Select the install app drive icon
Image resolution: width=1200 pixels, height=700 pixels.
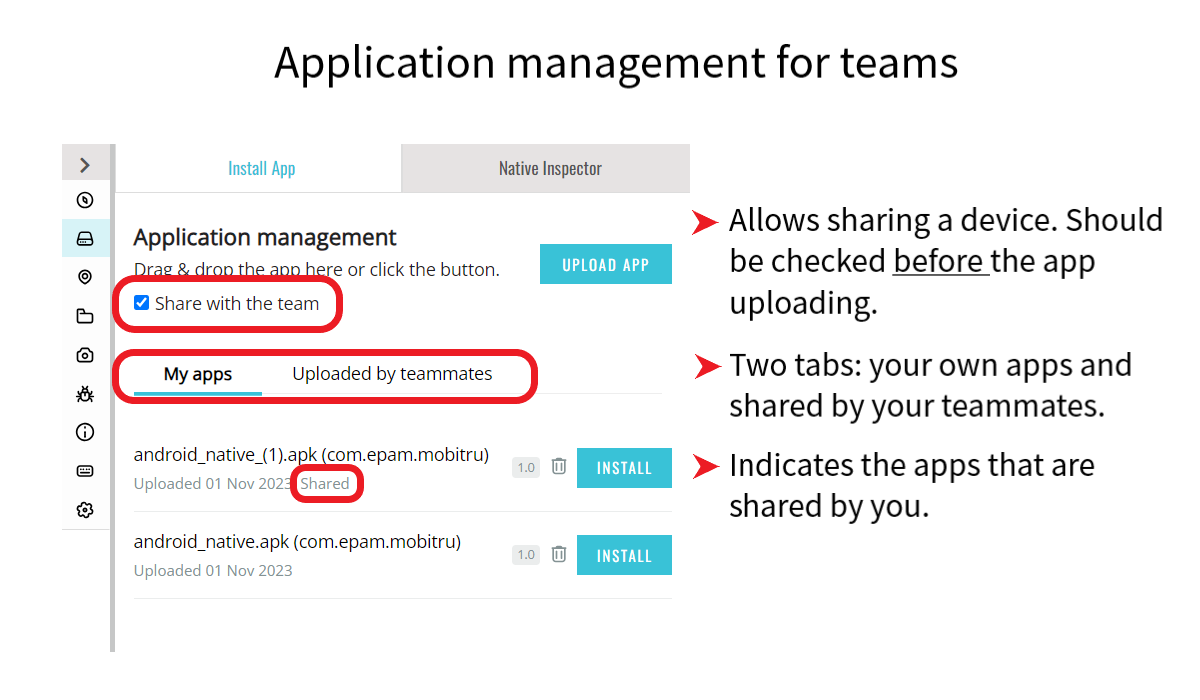coord(85,239)
